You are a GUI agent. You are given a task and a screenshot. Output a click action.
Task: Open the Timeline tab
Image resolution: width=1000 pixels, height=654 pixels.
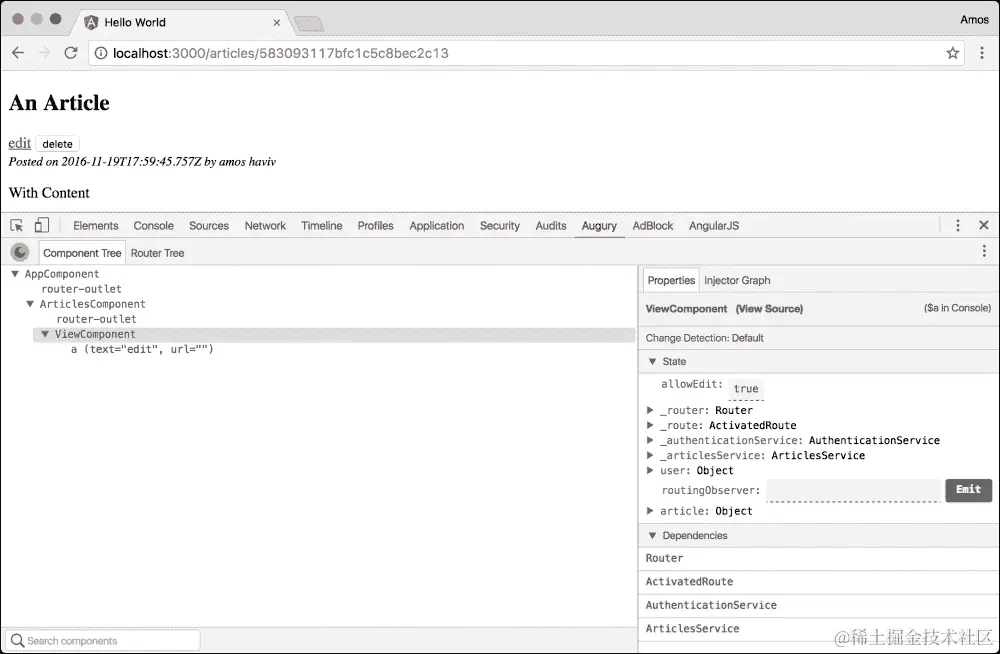tap(321, 226)
